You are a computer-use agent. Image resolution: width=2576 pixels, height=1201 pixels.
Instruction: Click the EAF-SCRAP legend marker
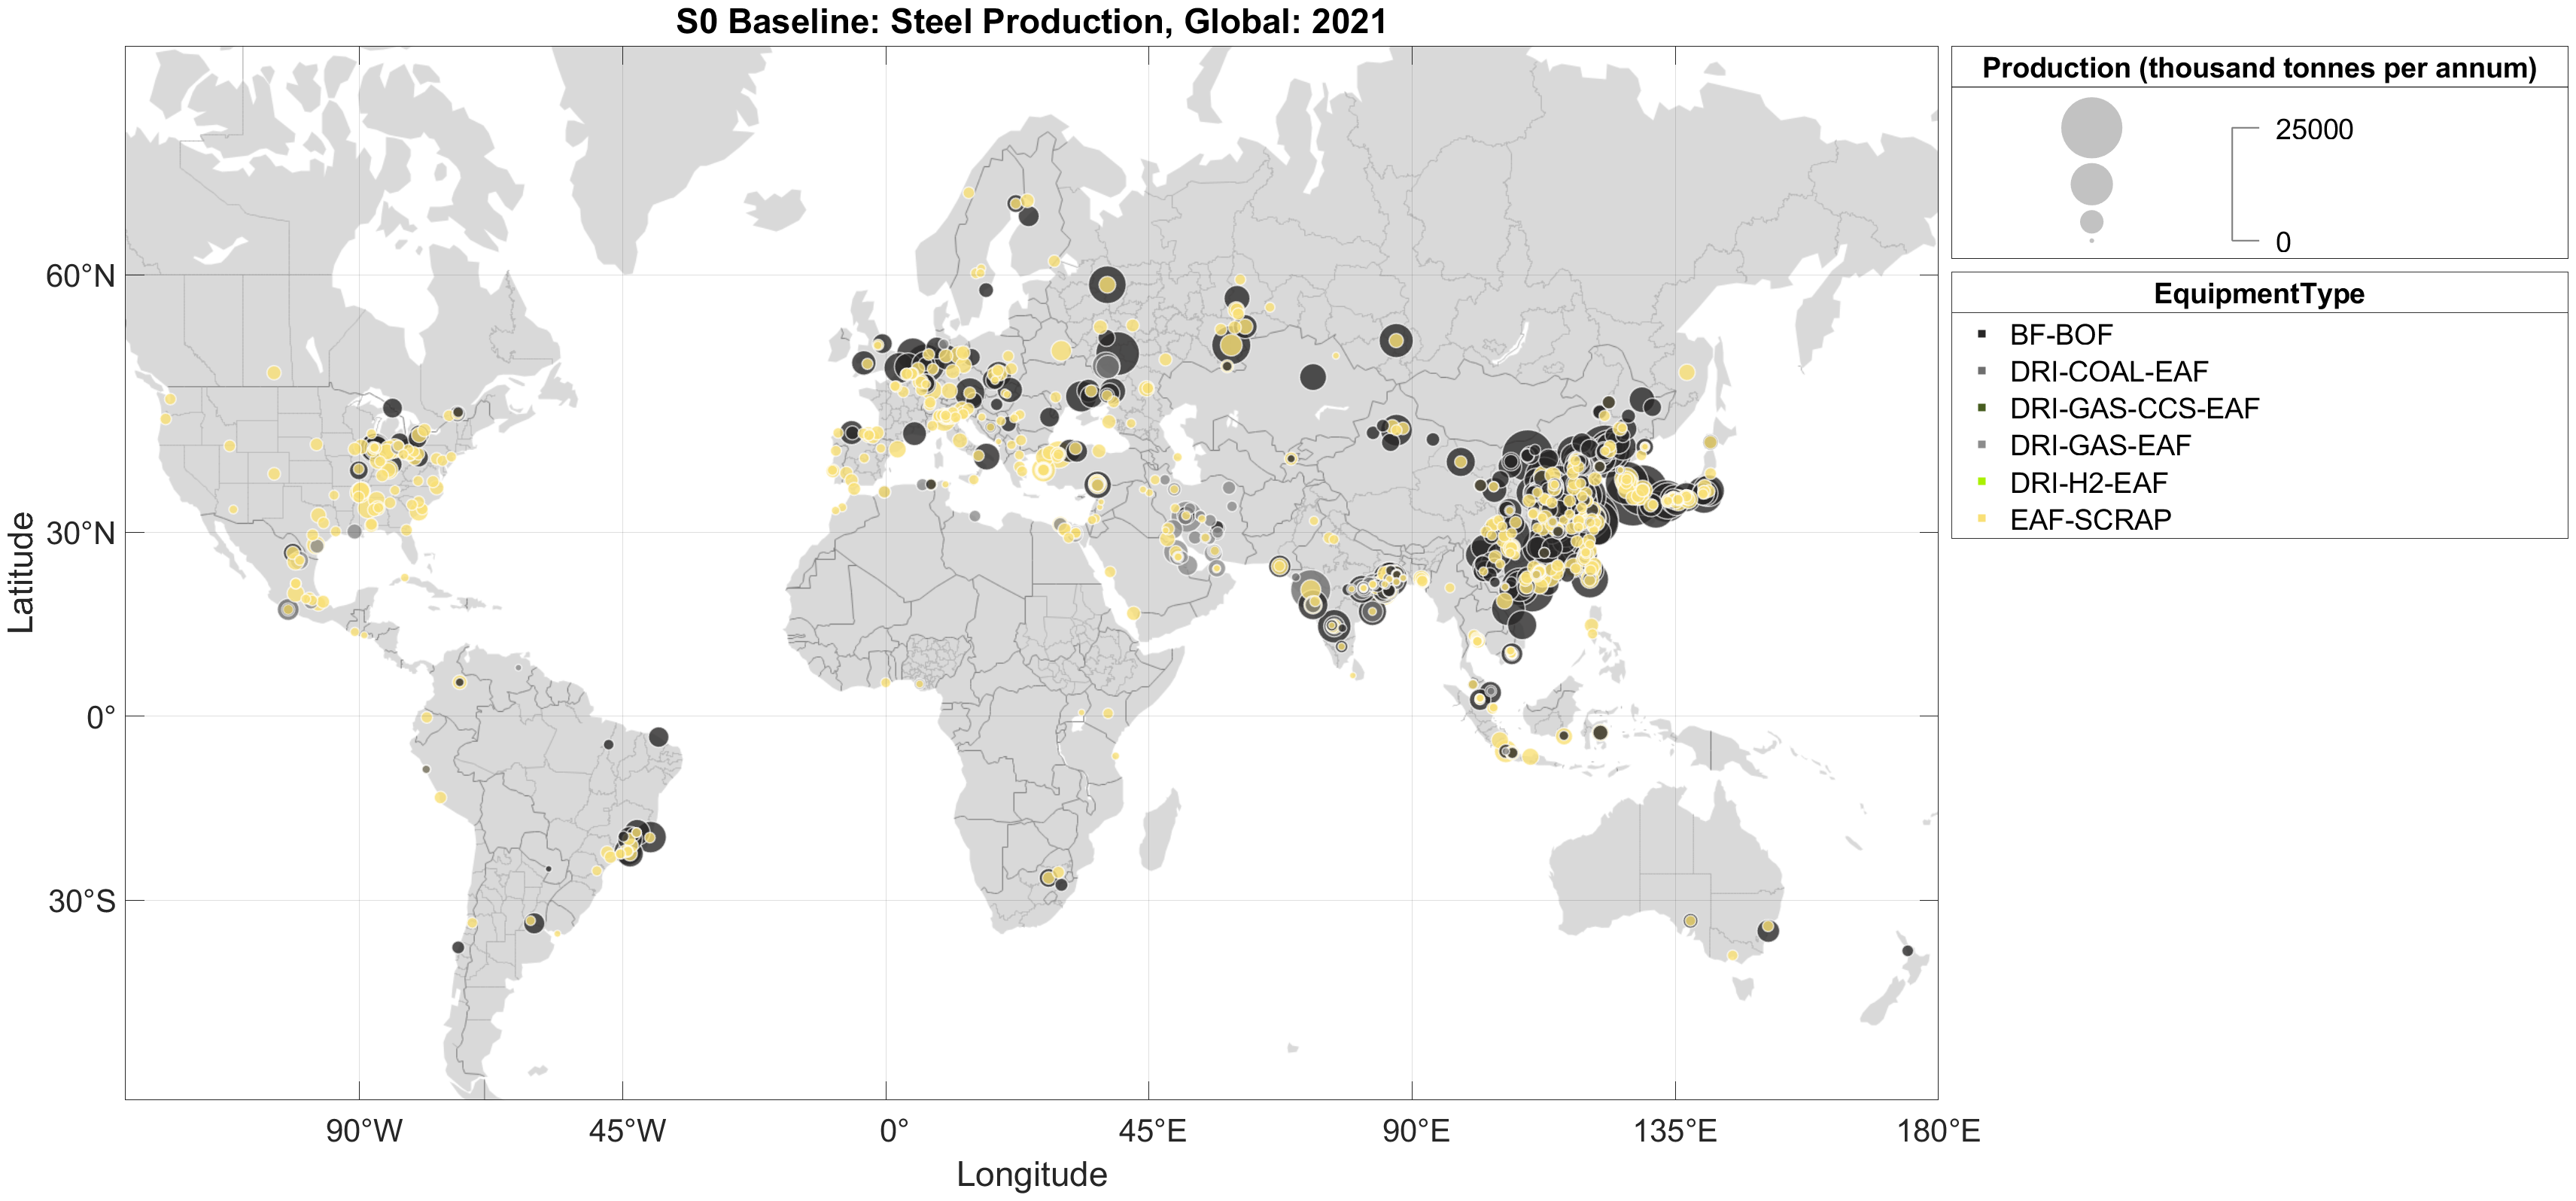click(1981, 519)
